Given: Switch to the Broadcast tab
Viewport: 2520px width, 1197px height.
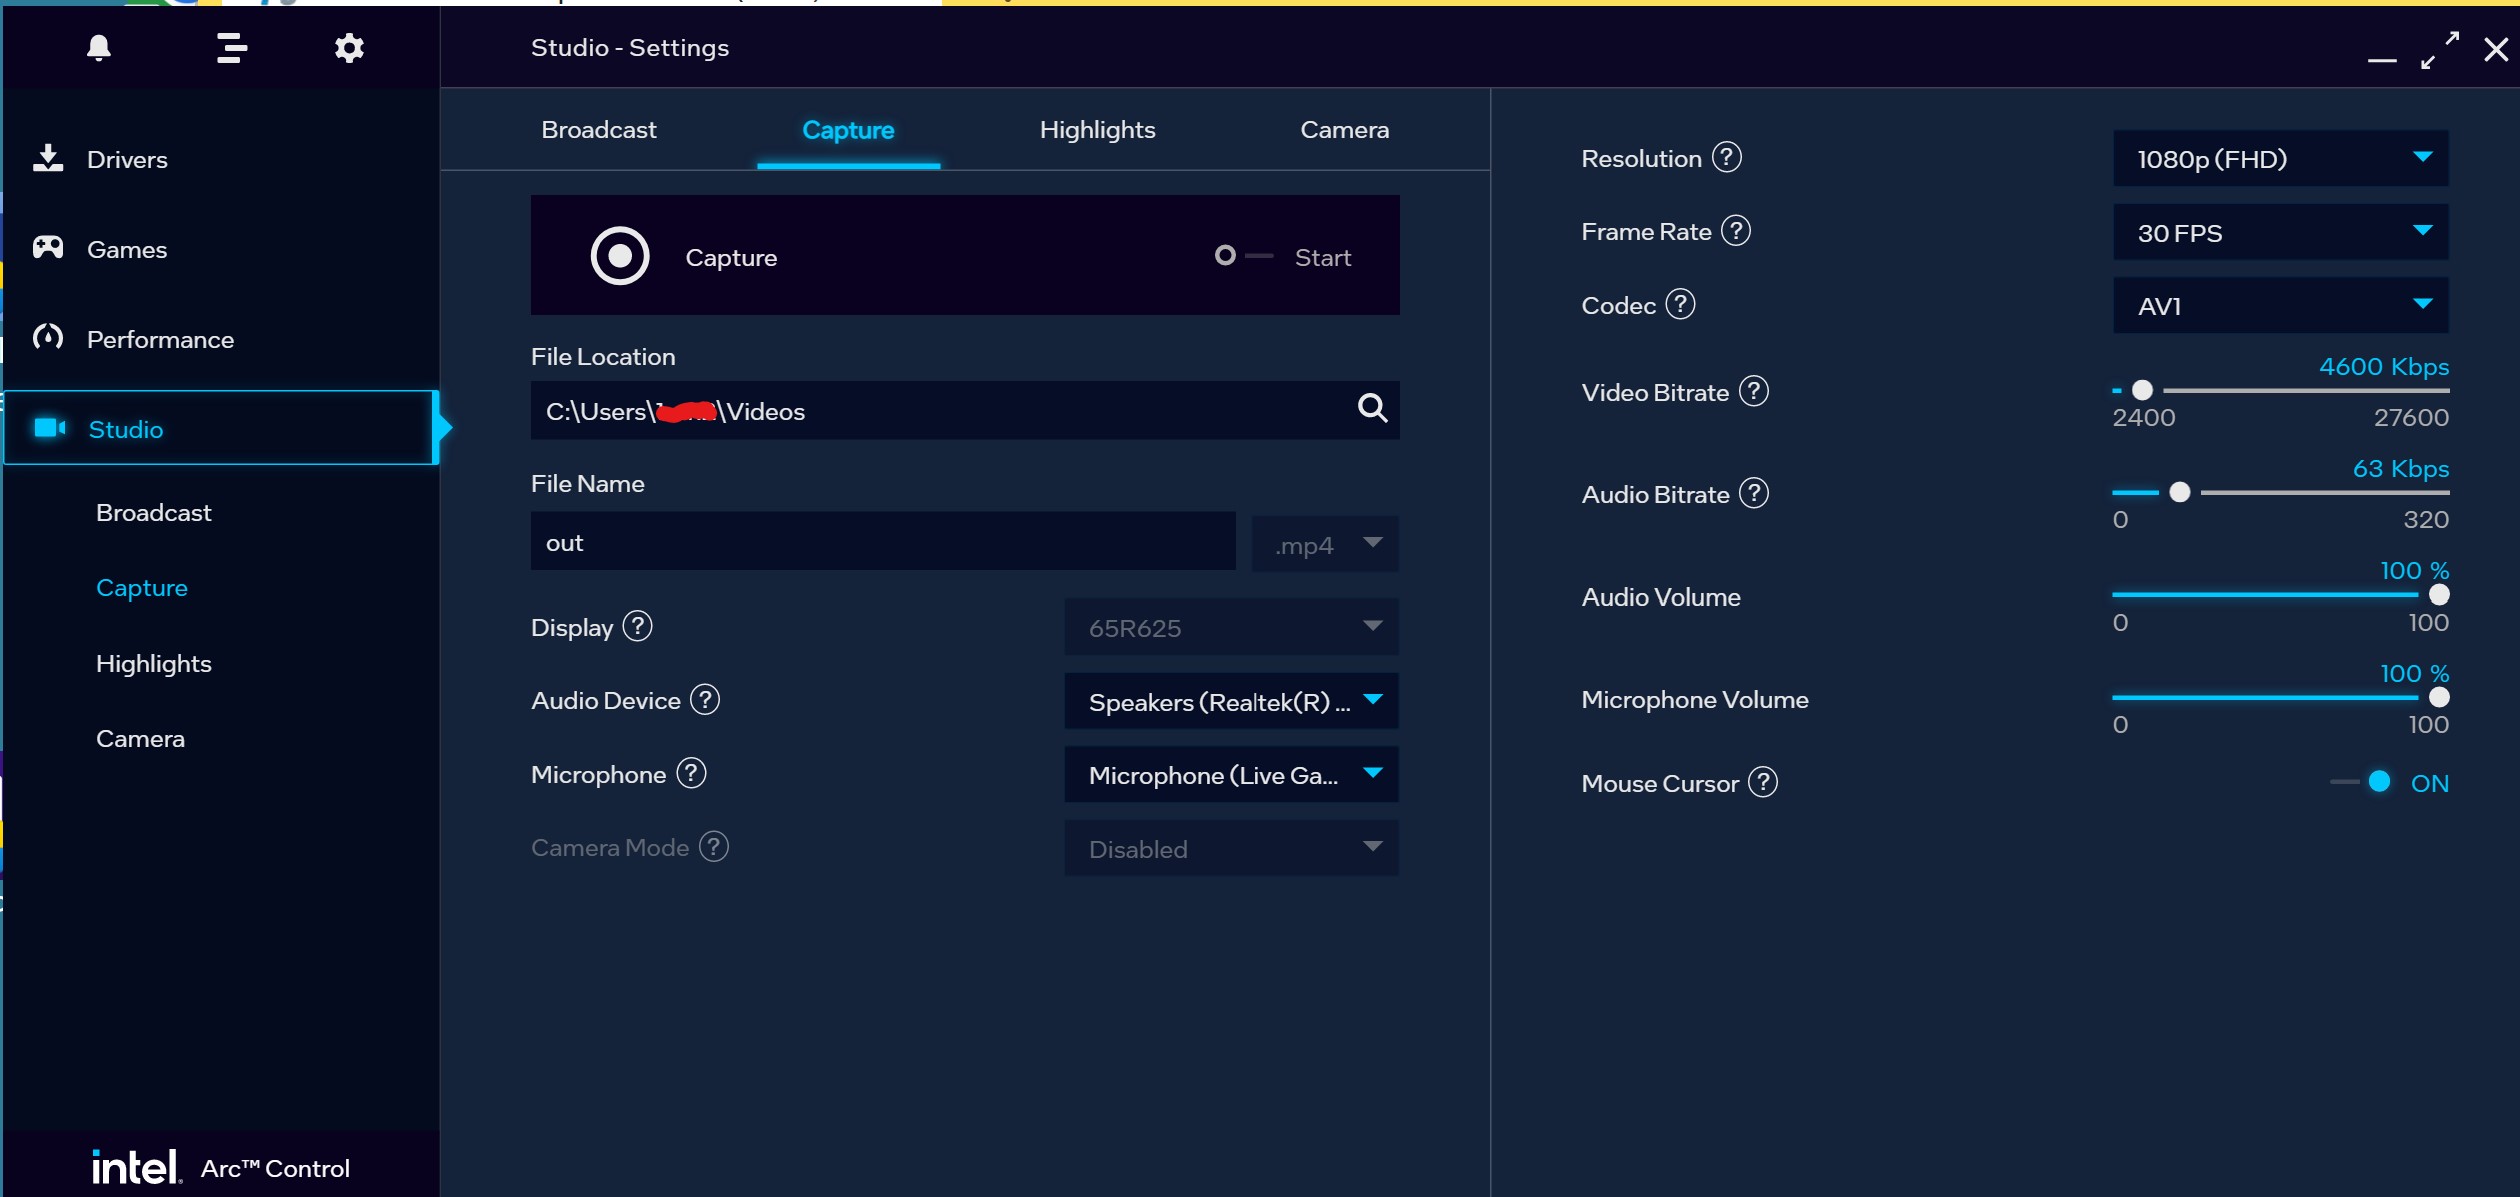Looking at the screenshot, I should [x=598, y=130].
